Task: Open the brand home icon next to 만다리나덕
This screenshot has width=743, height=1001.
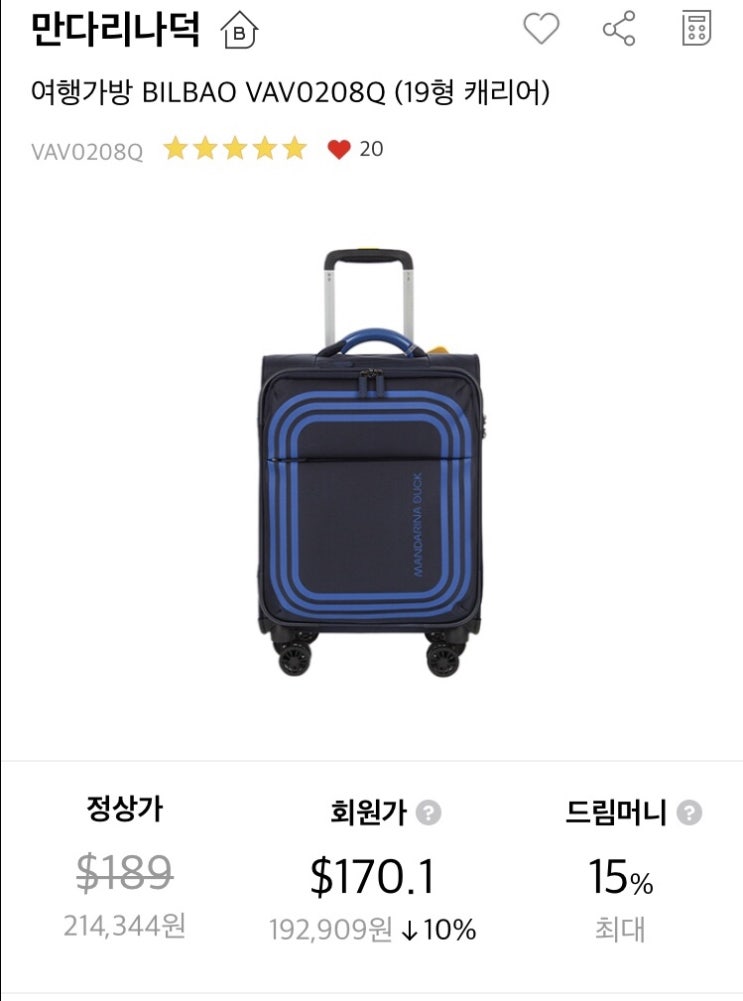Action: [239, 30]
